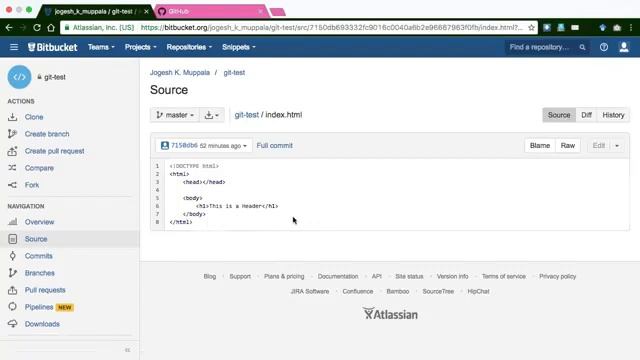Close the GitHub browser tab
The height and width of the screenshot is (360, 640).
(x=260, y=11)
